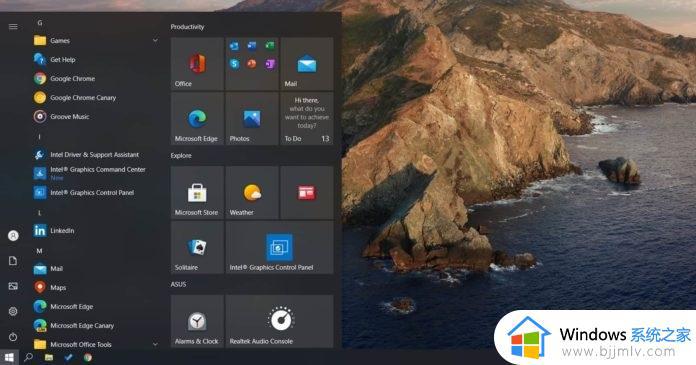Viewport: 696px width, 365px height.
Task: Expand the Games folder chevron
Action: (x=155, y=40)
